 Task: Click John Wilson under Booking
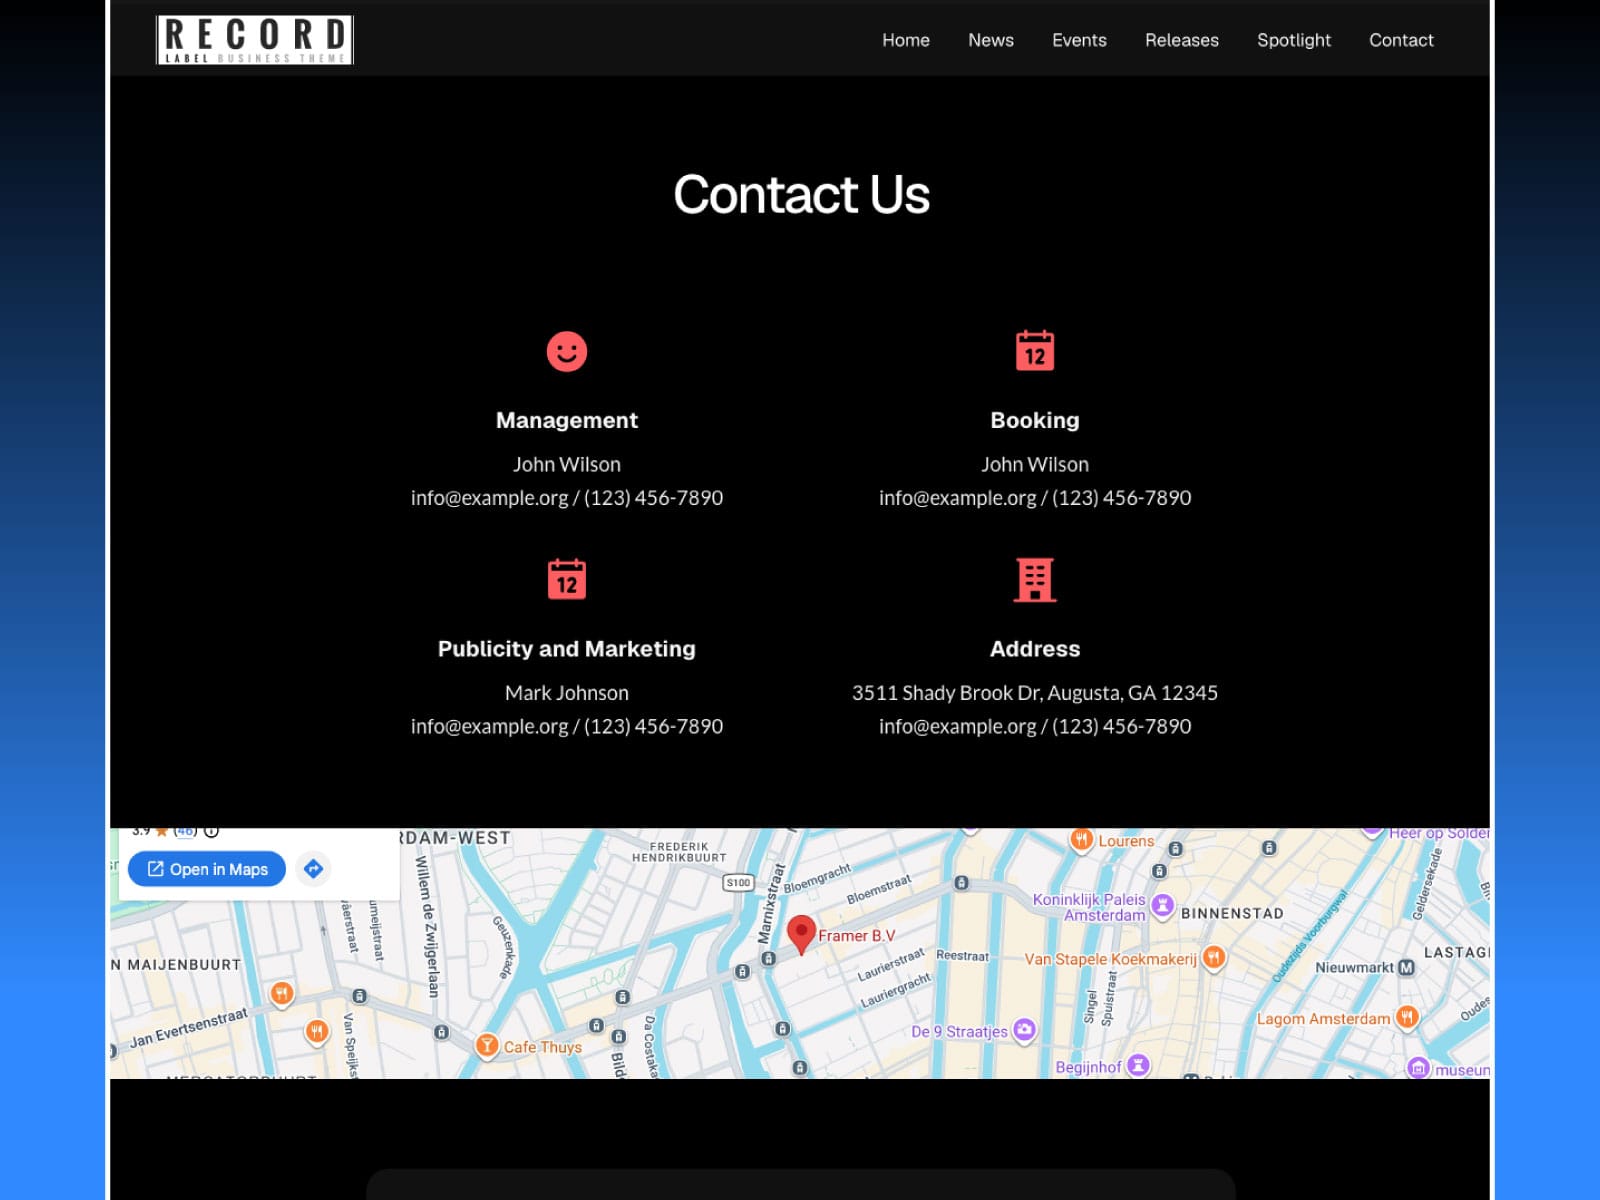(x=1035, y=464)
